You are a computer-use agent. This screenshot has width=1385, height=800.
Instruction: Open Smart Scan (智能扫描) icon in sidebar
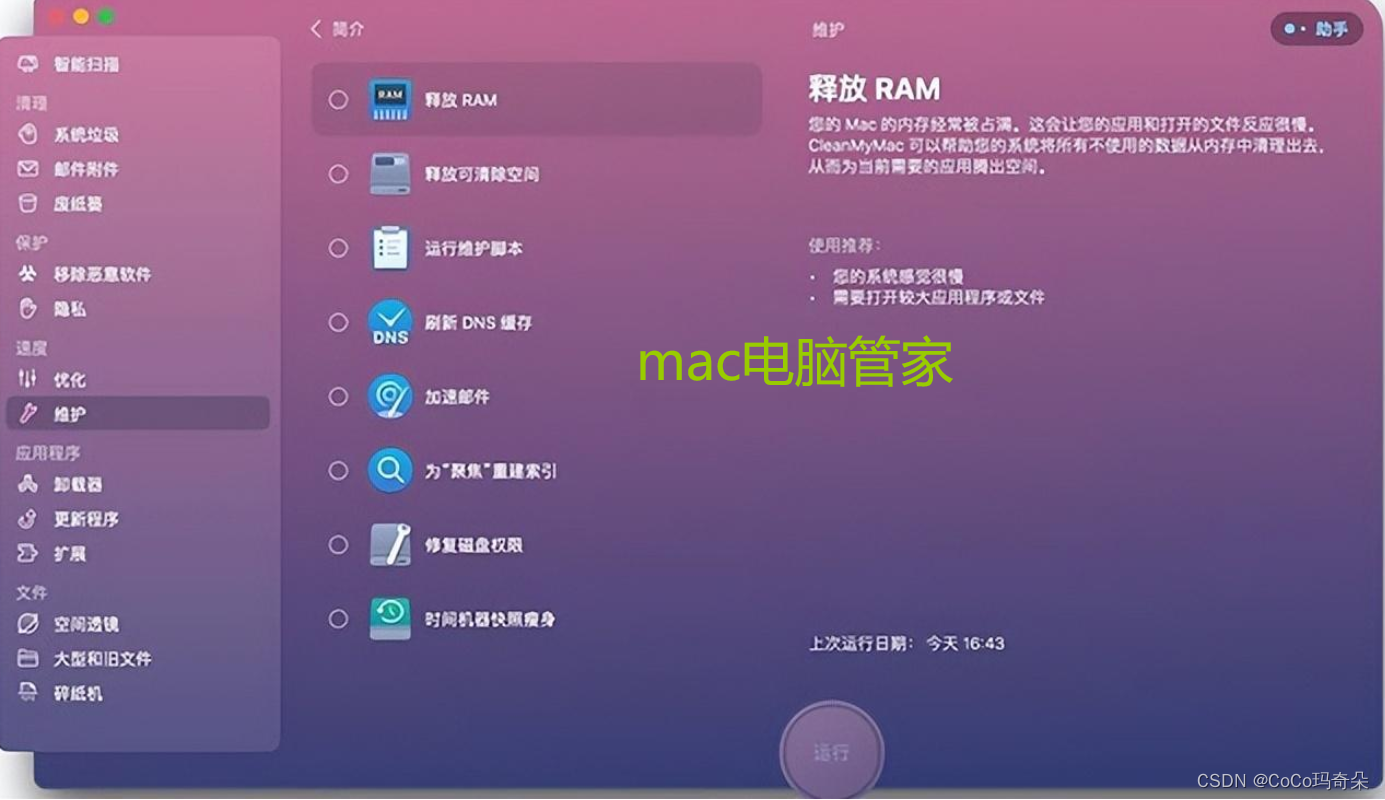[28, 64]
